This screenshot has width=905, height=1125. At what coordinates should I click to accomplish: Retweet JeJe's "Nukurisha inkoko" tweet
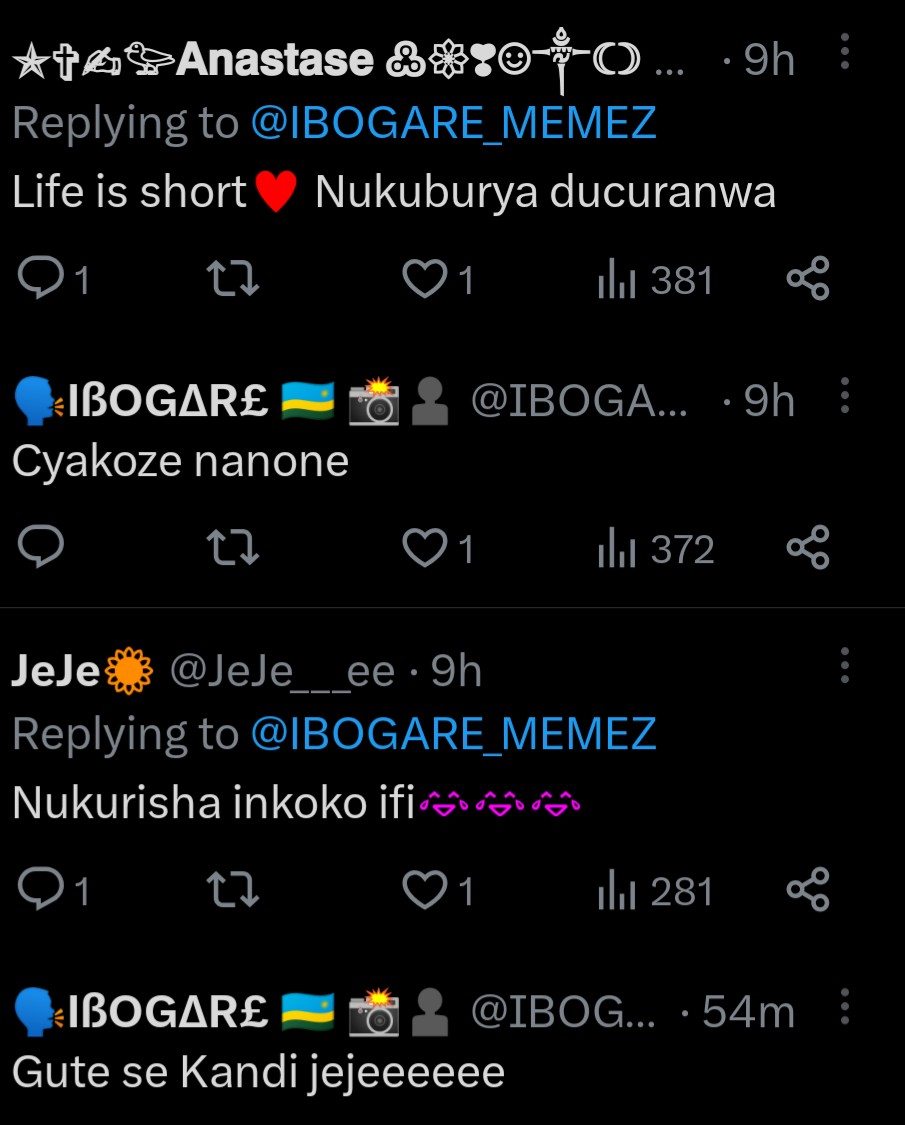(x=232, y=890)
